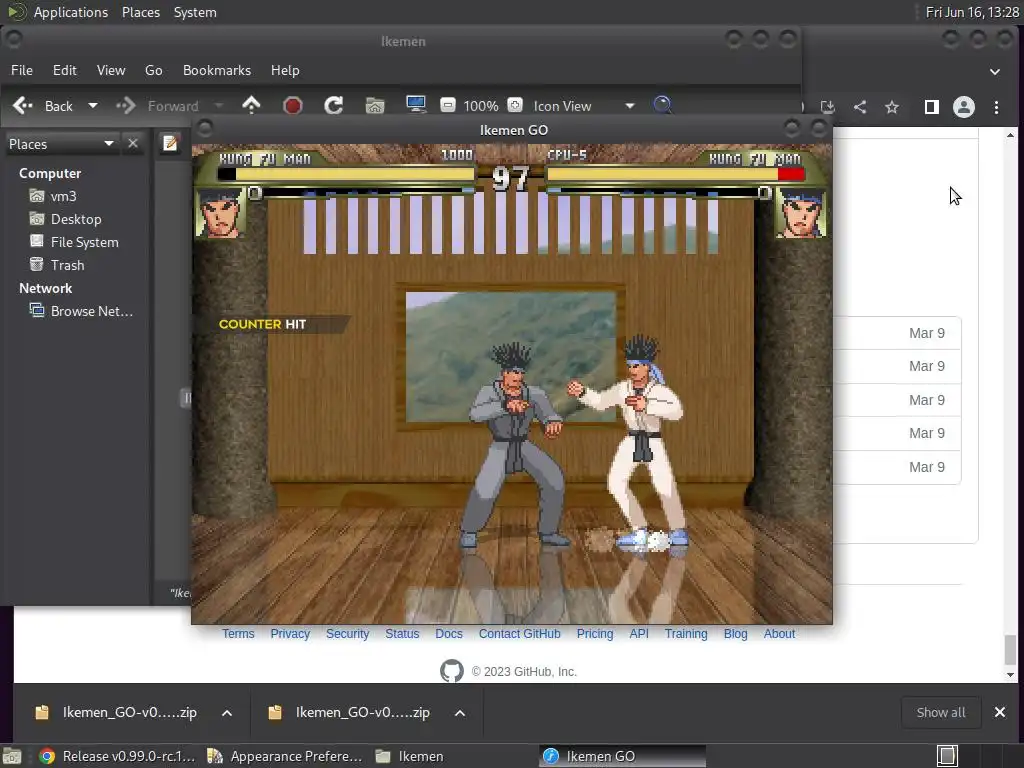The image size is (1024, 768).
Task: Select Desktop in sidebar
Action: click(x=76, y=219)
